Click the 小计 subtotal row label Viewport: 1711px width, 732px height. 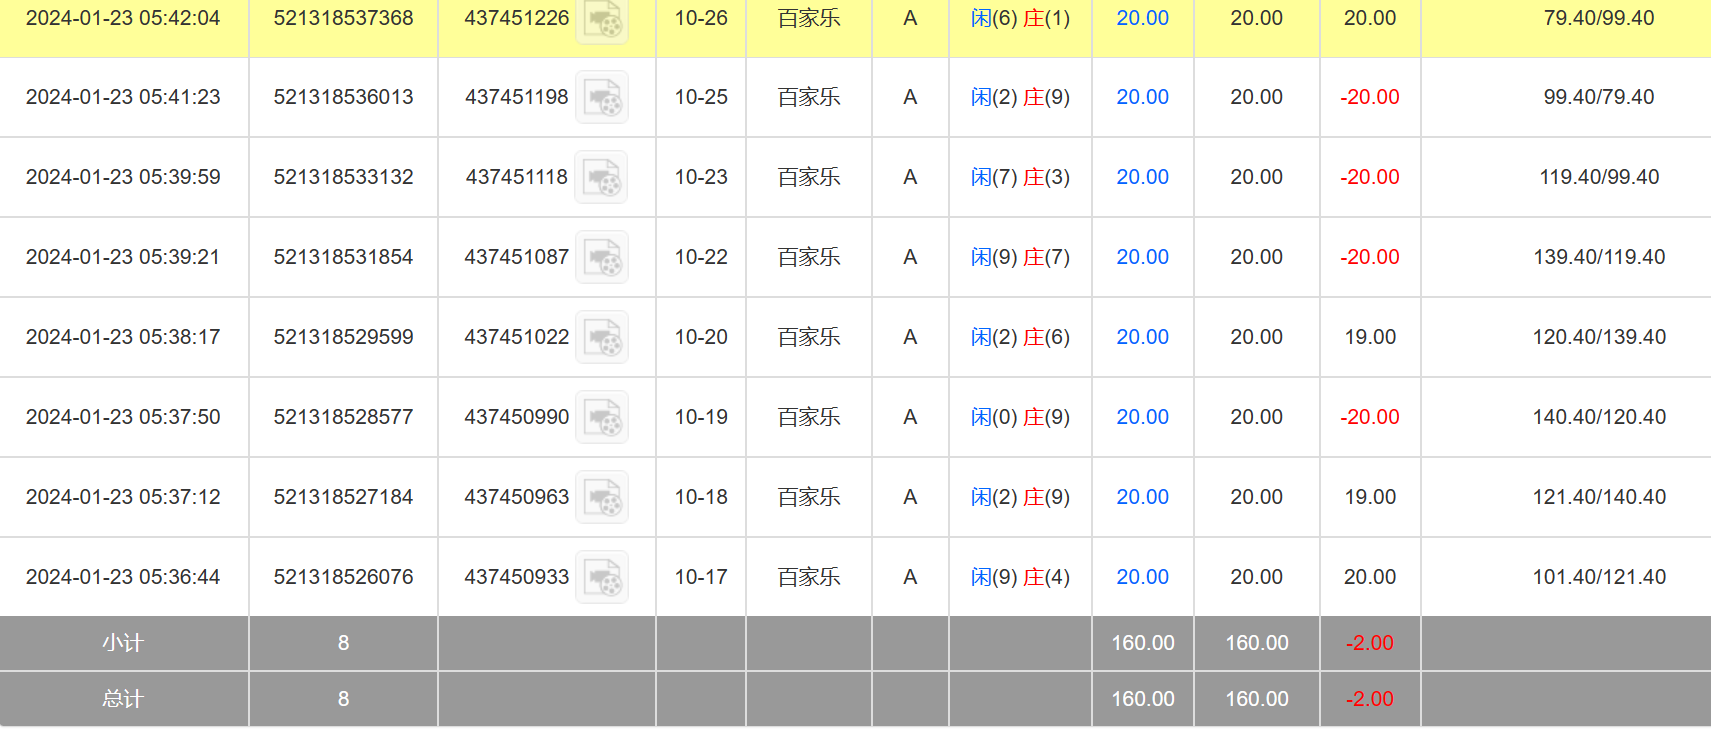[x=123, y=643]
